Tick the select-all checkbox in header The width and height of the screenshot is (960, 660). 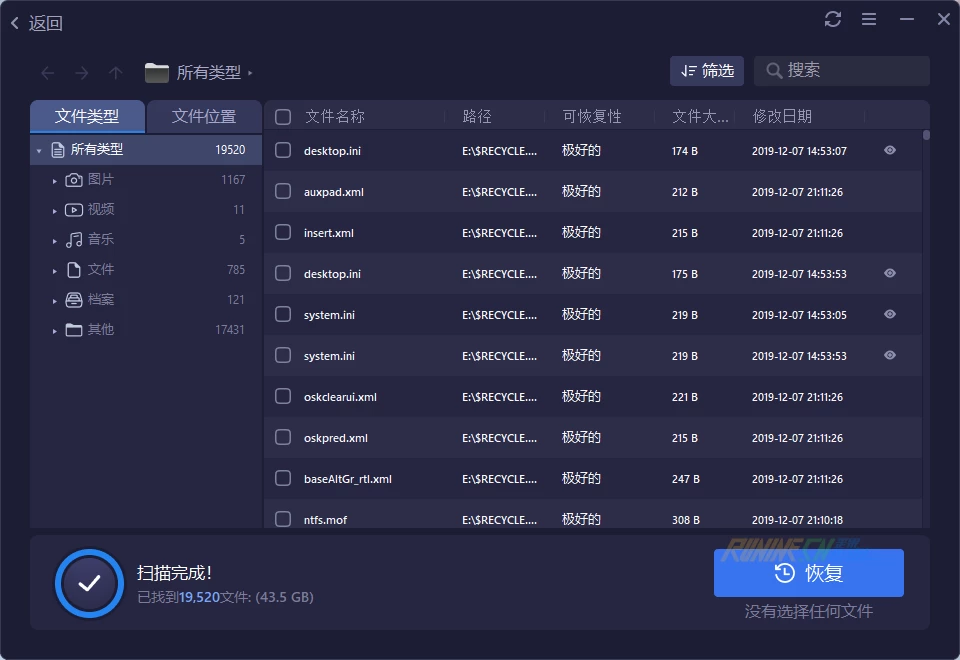283,117
